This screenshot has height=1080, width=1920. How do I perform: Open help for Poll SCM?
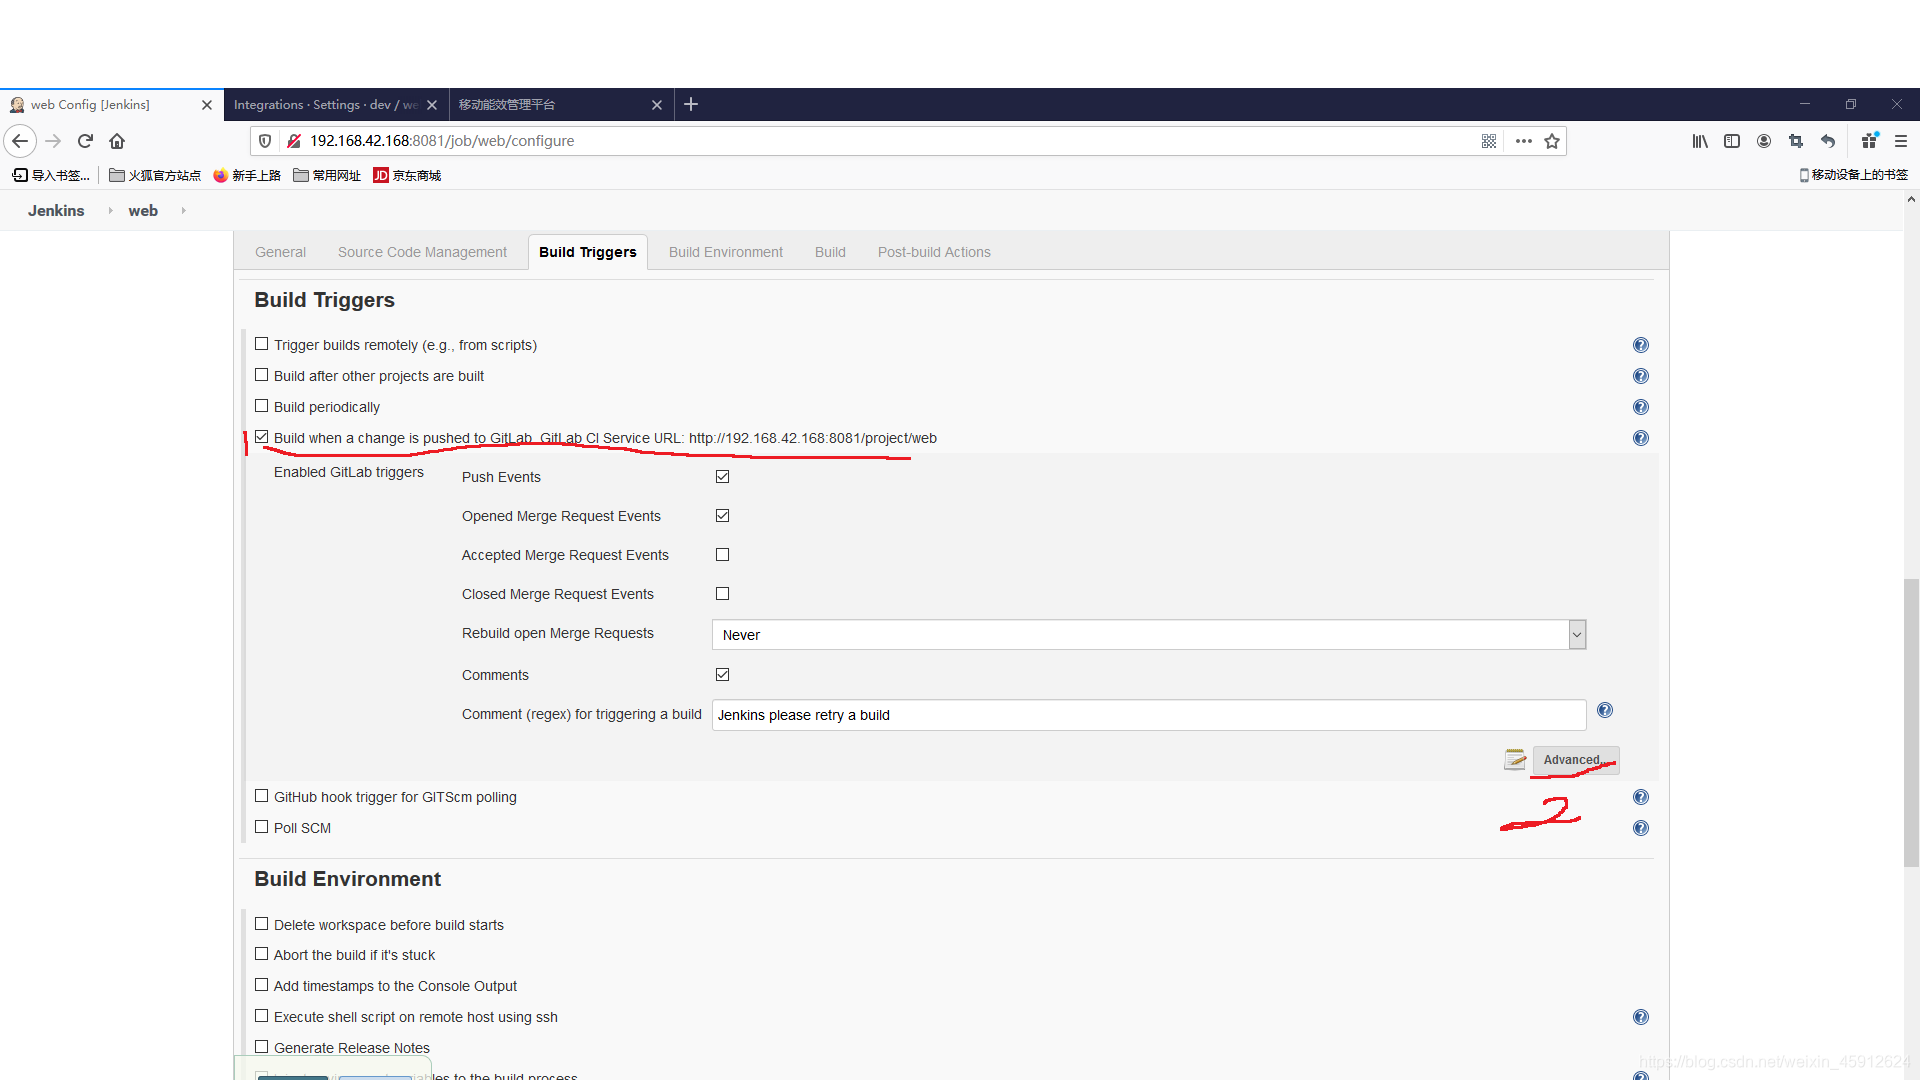point(1641,828)
